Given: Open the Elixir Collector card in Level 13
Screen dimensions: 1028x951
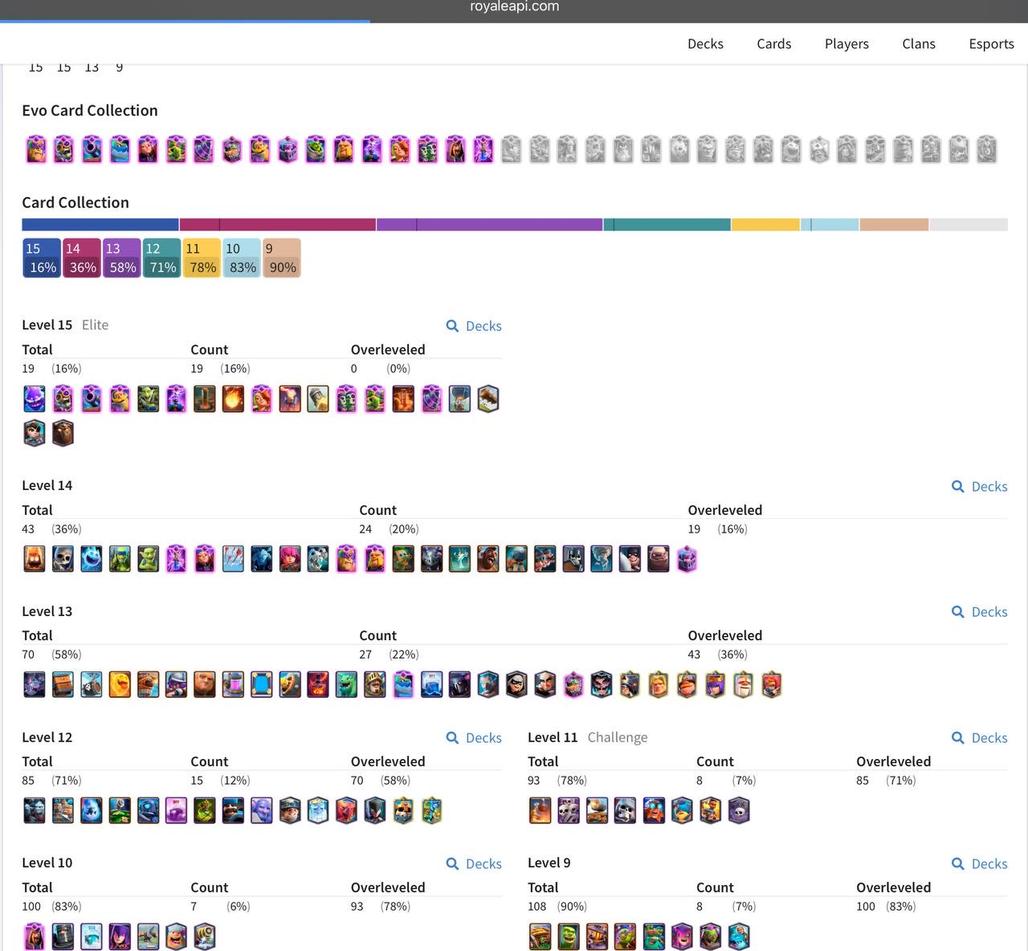Looking at the screenshot, I should pos(233,684).
